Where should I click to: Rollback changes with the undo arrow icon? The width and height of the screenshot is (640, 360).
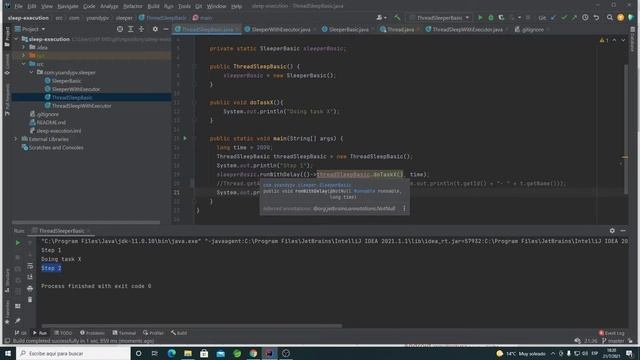tap(596, 18)
